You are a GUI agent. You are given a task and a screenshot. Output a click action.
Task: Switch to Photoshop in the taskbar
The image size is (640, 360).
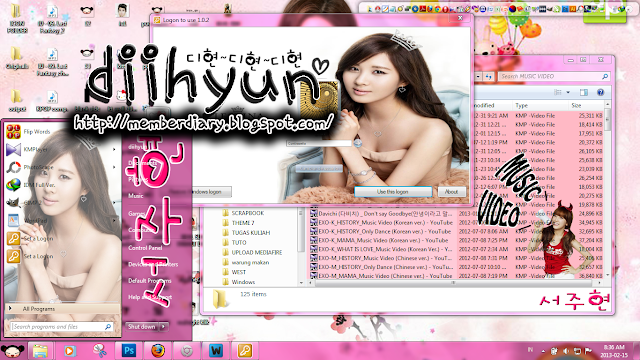(129, 351)
